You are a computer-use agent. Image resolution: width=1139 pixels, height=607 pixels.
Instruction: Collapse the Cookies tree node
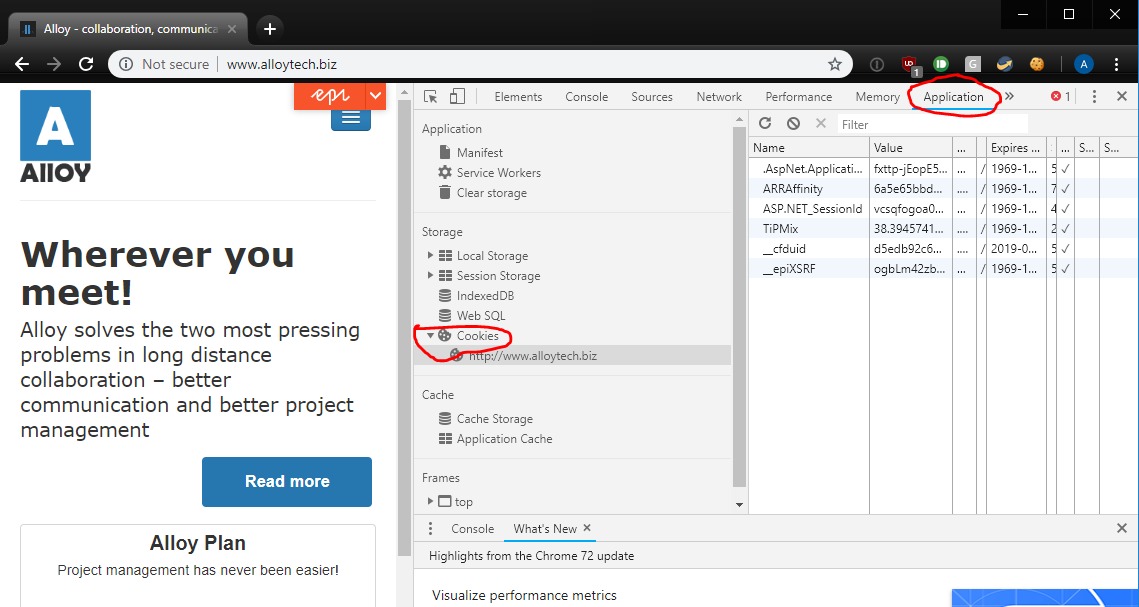coord(431,336)
